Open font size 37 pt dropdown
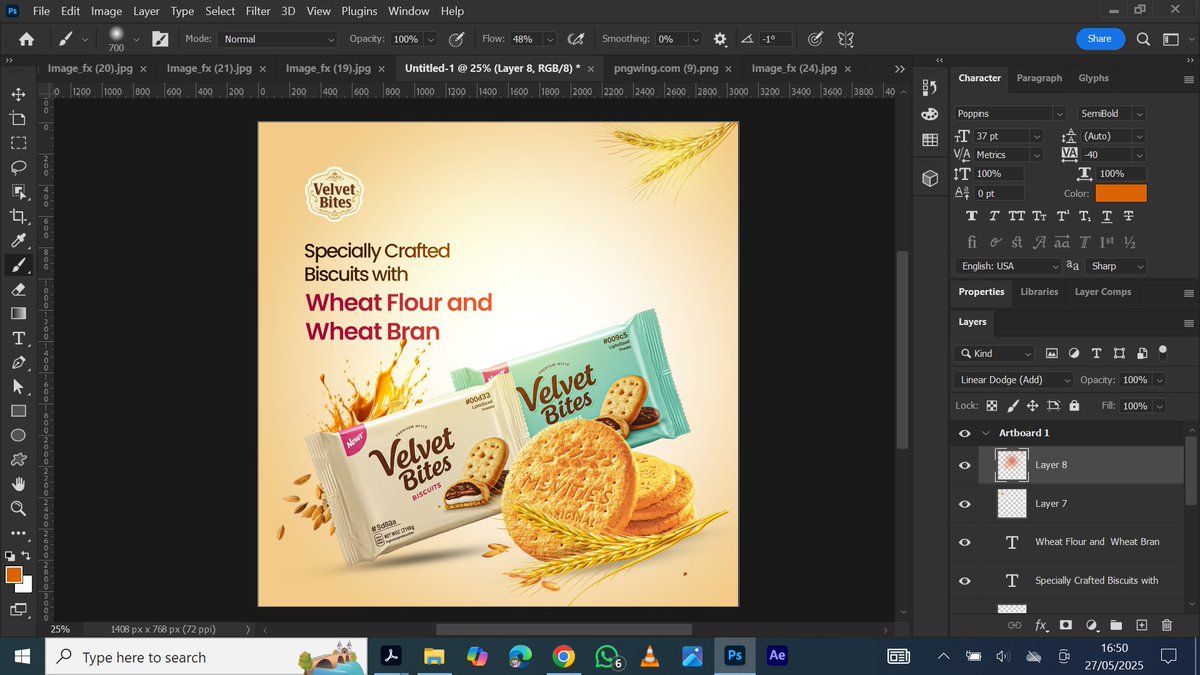The height and width of the screenshot is (675, 1200). point(1036,136)
